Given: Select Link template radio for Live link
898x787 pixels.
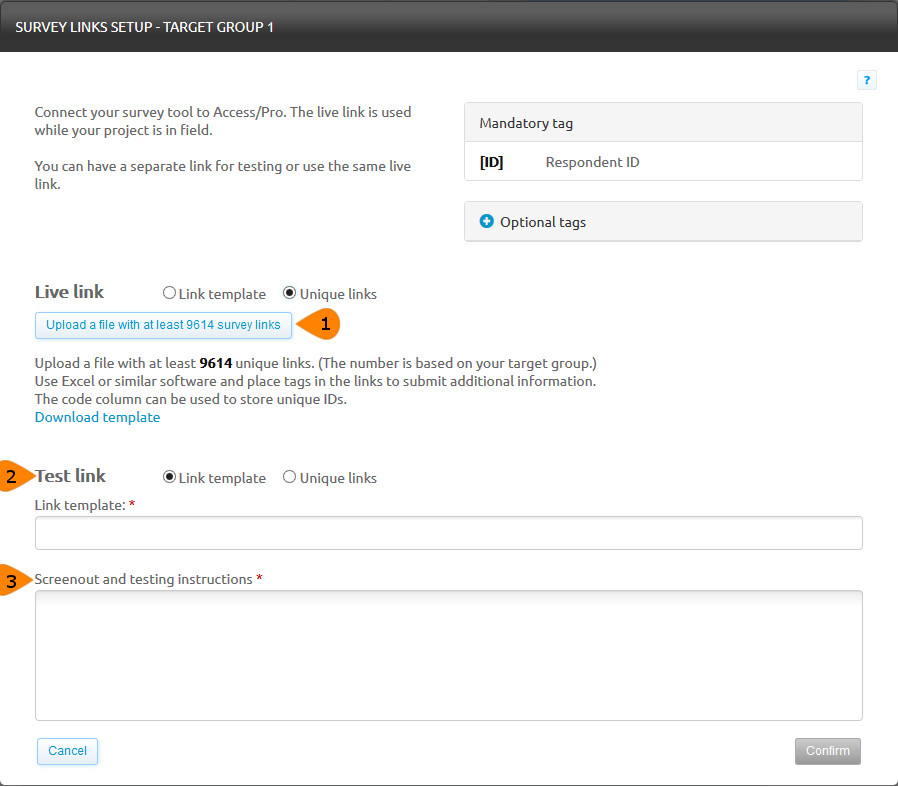Looking at the screenshot, I should point(169,294).
